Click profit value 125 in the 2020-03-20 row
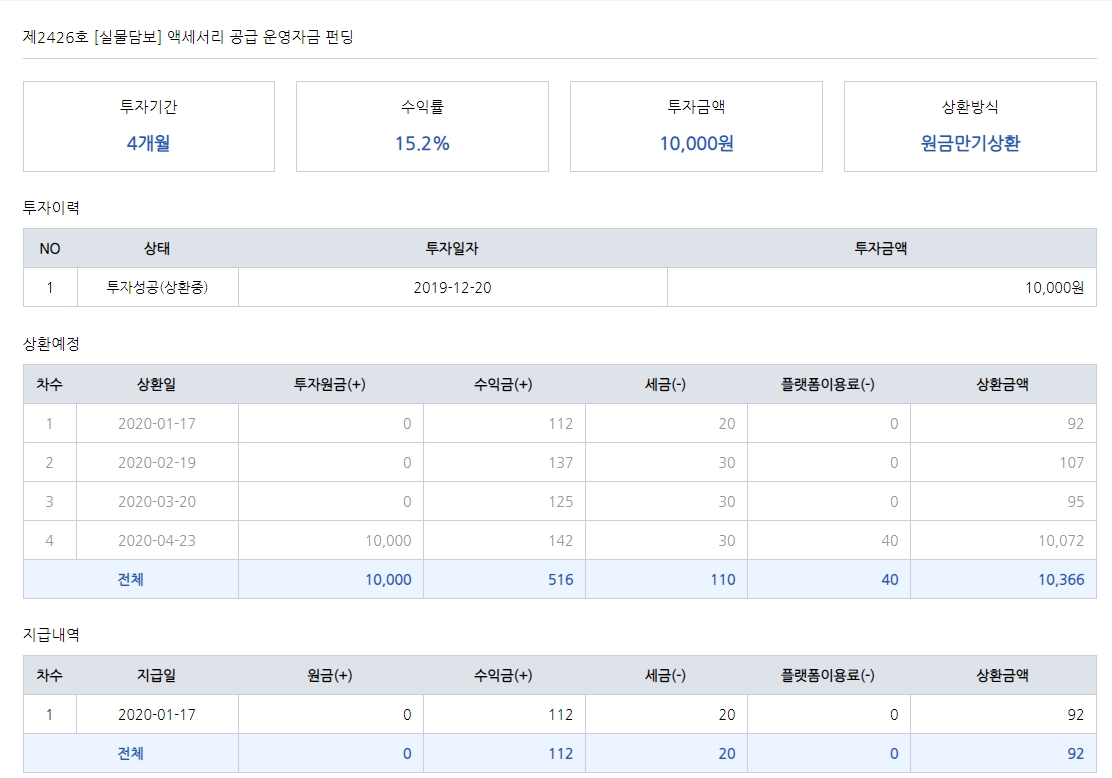Image resolution: width=1112 pixels, height=778 pixels. pyautogui.click(x=560, y=501)
